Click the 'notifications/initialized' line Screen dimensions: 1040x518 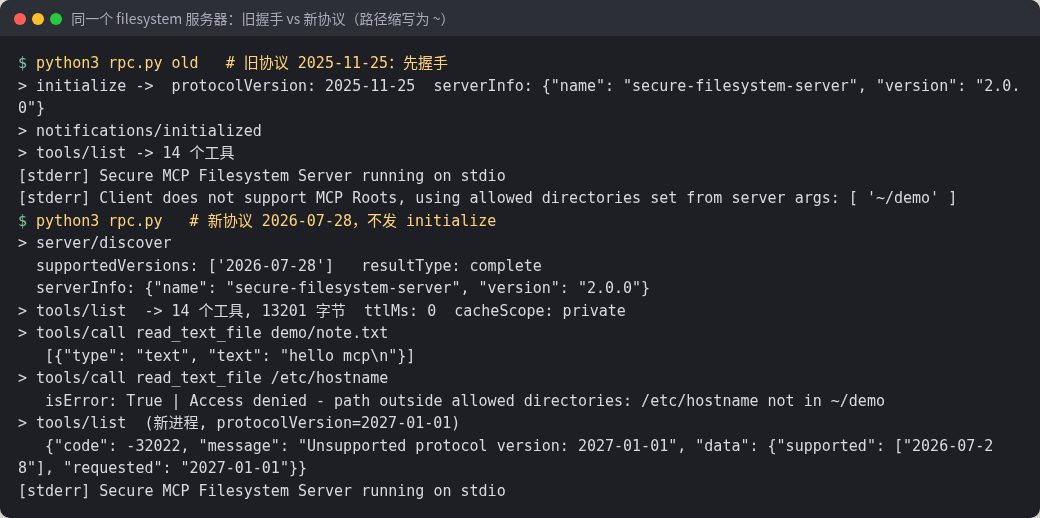(x=139, y=131)
